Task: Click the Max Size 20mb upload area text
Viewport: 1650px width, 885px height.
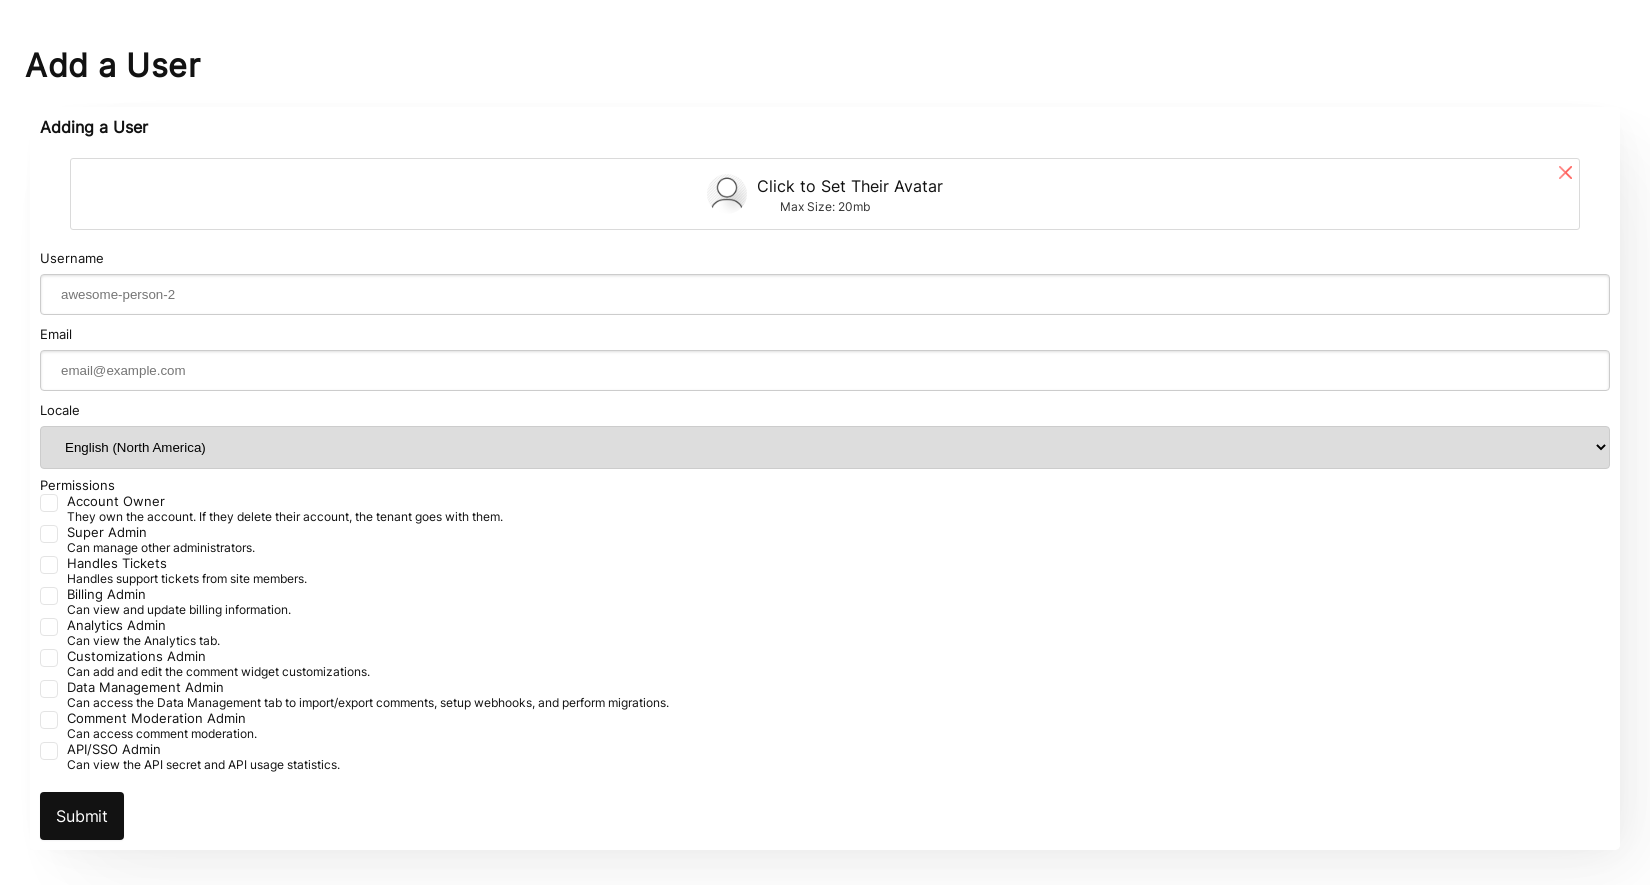Action: coord(825,207)
